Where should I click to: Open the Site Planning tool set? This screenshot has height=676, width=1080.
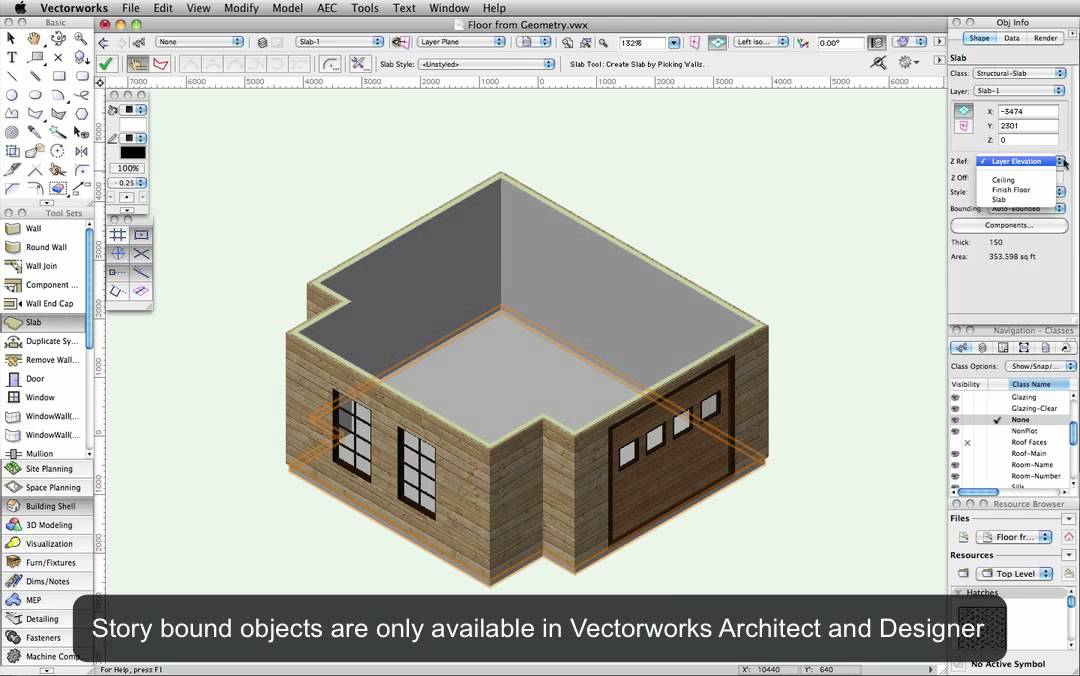pyautogui.click(x=48, y=469)
